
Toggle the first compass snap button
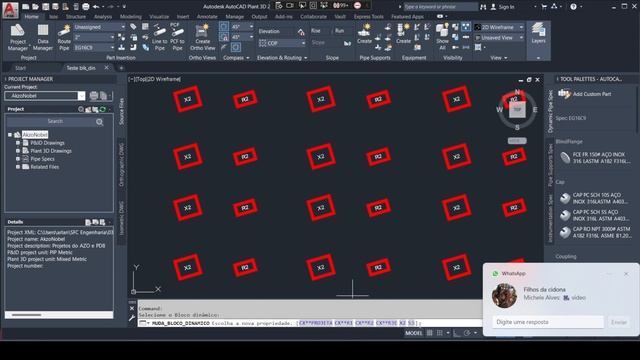pos(224,27)
